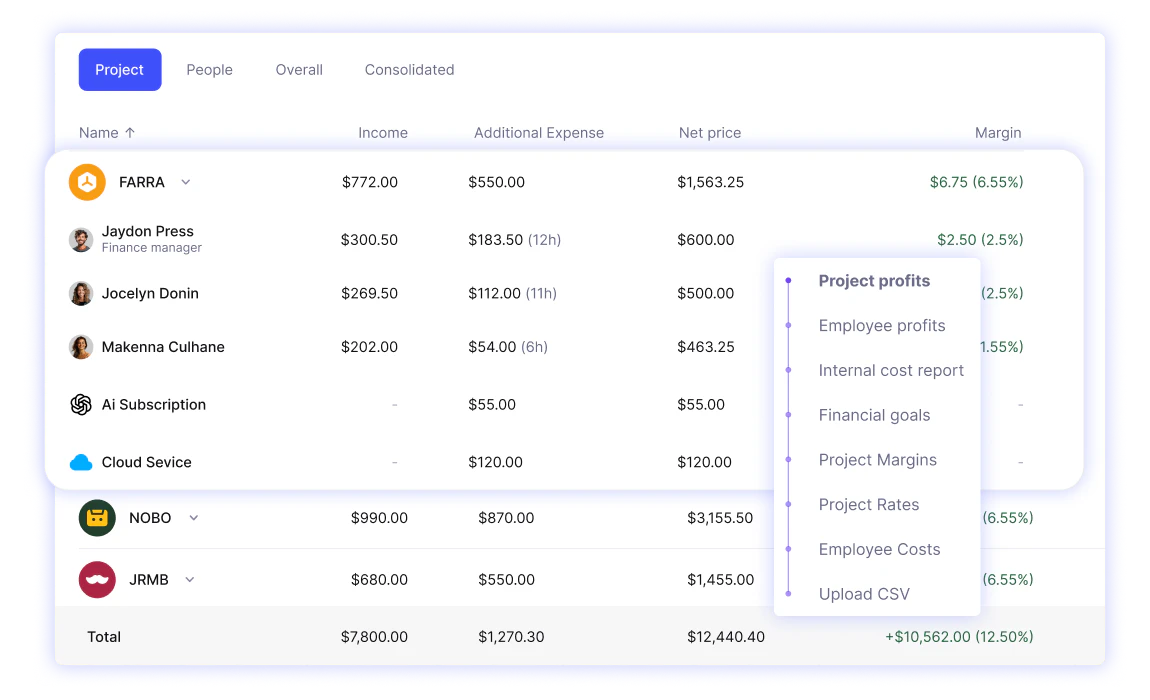Click the Cloud Sevice blue cloud icon
The image size is (1150, 700).
81,462
